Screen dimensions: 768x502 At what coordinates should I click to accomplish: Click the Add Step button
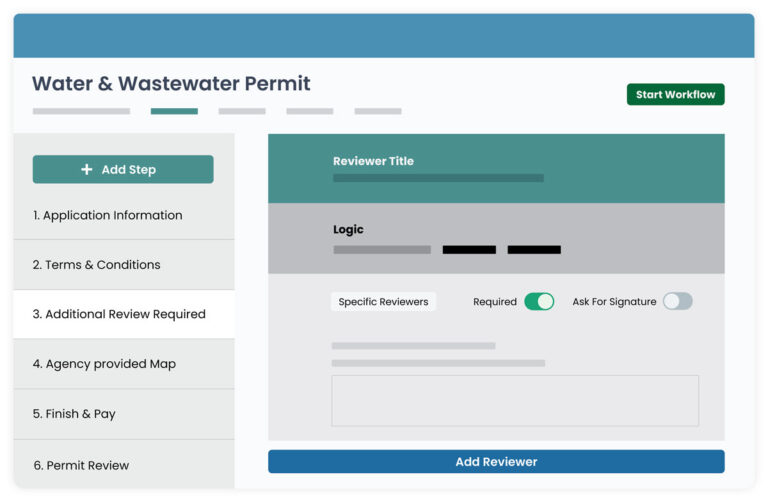click(x=123, y=169)
